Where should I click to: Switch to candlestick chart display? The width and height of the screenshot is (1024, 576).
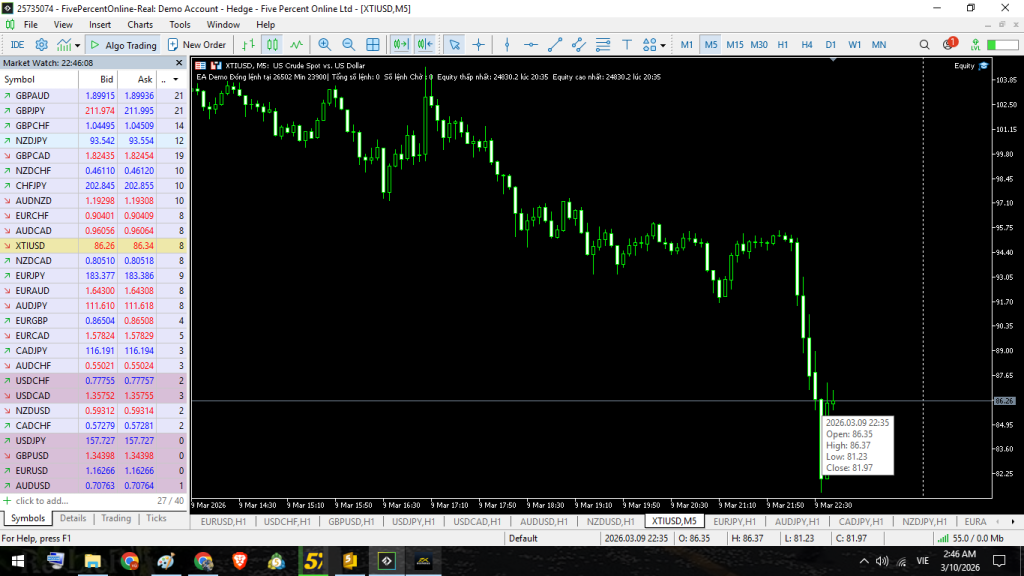[272, 44]
